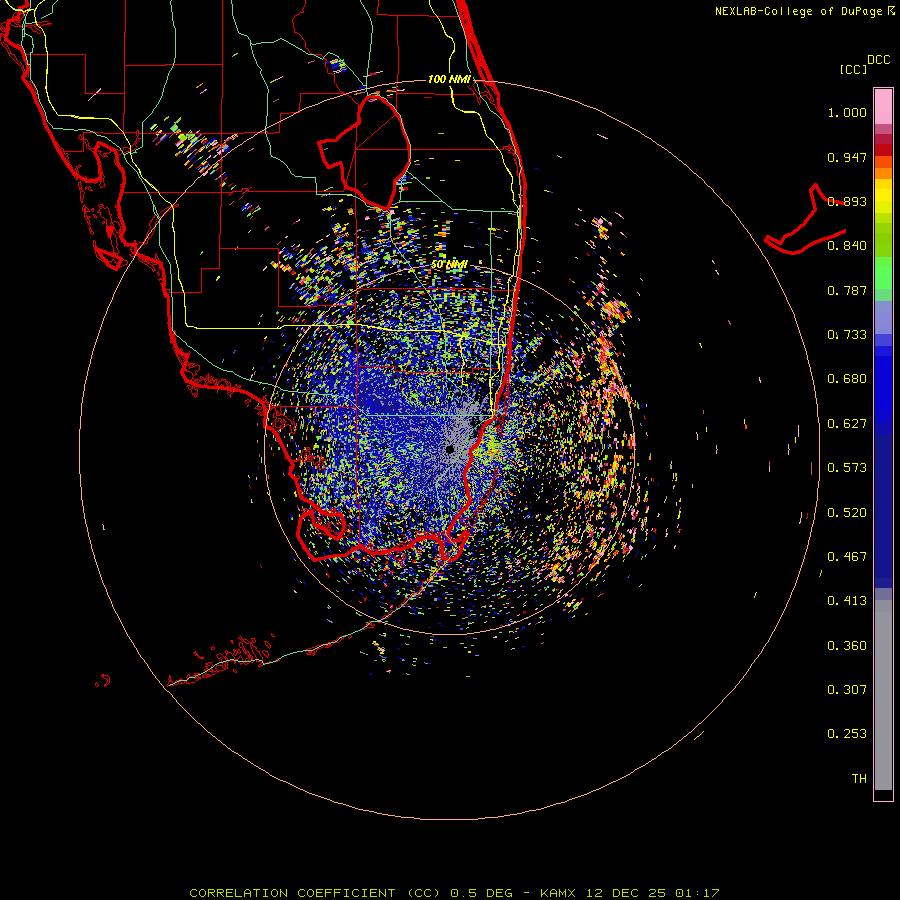Pick the pink segment of the color bar
This screenshot has width=900, height=900.
[x=883, y=107]
